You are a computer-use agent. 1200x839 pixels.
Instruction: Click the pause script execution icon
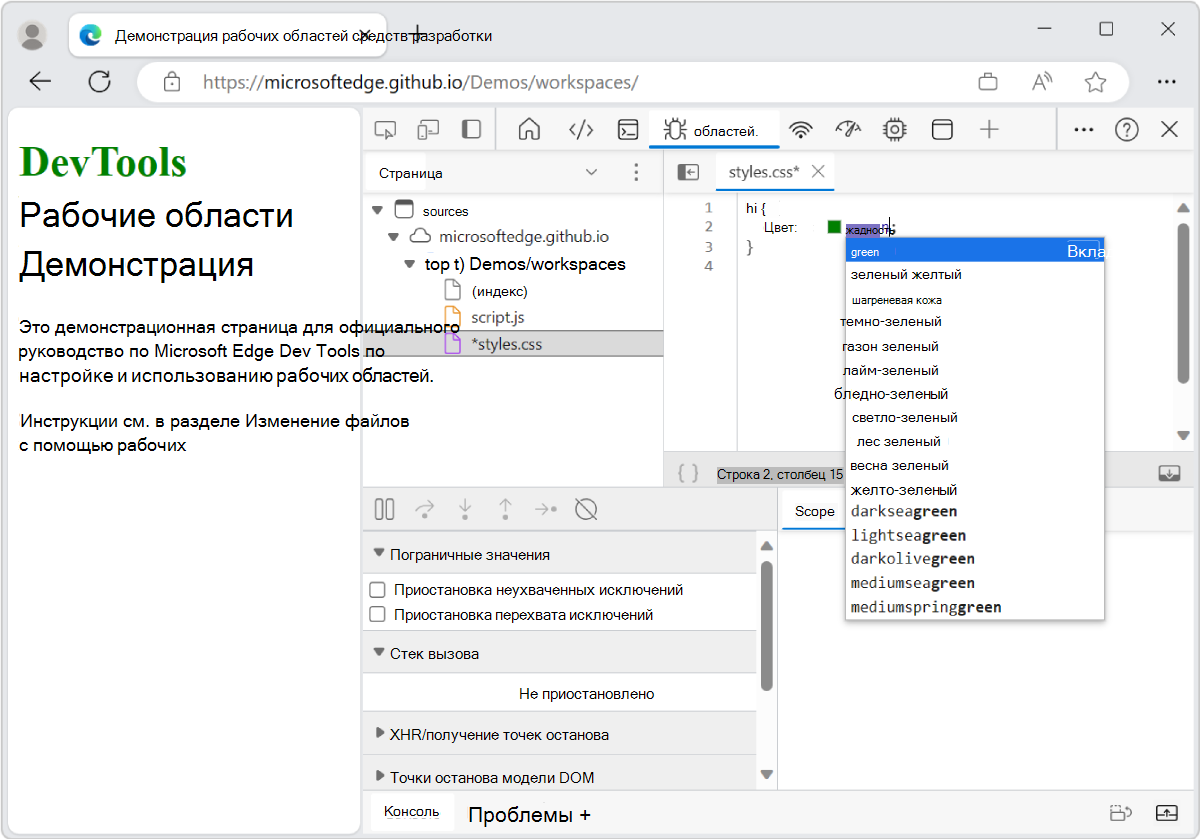[x=384, y=509]
